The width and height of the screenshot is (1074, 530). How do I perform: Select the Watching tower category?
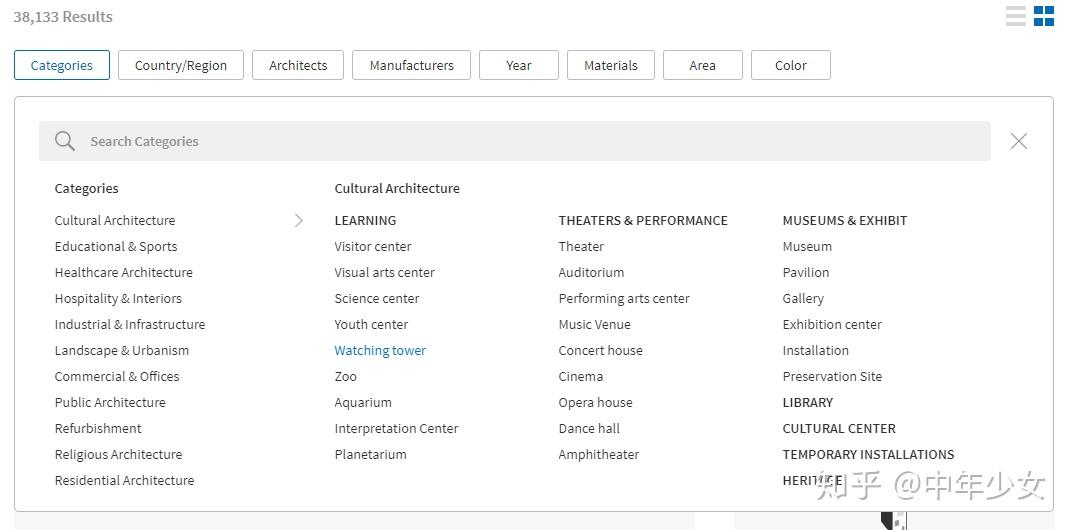(x=380, y=350)
